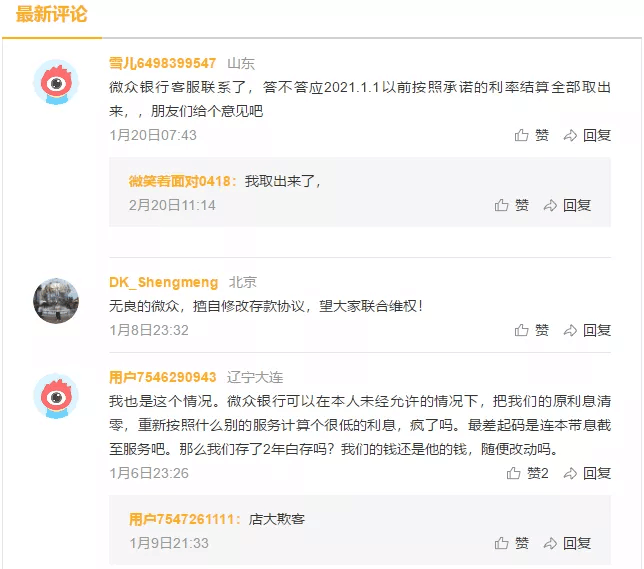Click 雪儿6498399547's avatar image

(57, 83)
